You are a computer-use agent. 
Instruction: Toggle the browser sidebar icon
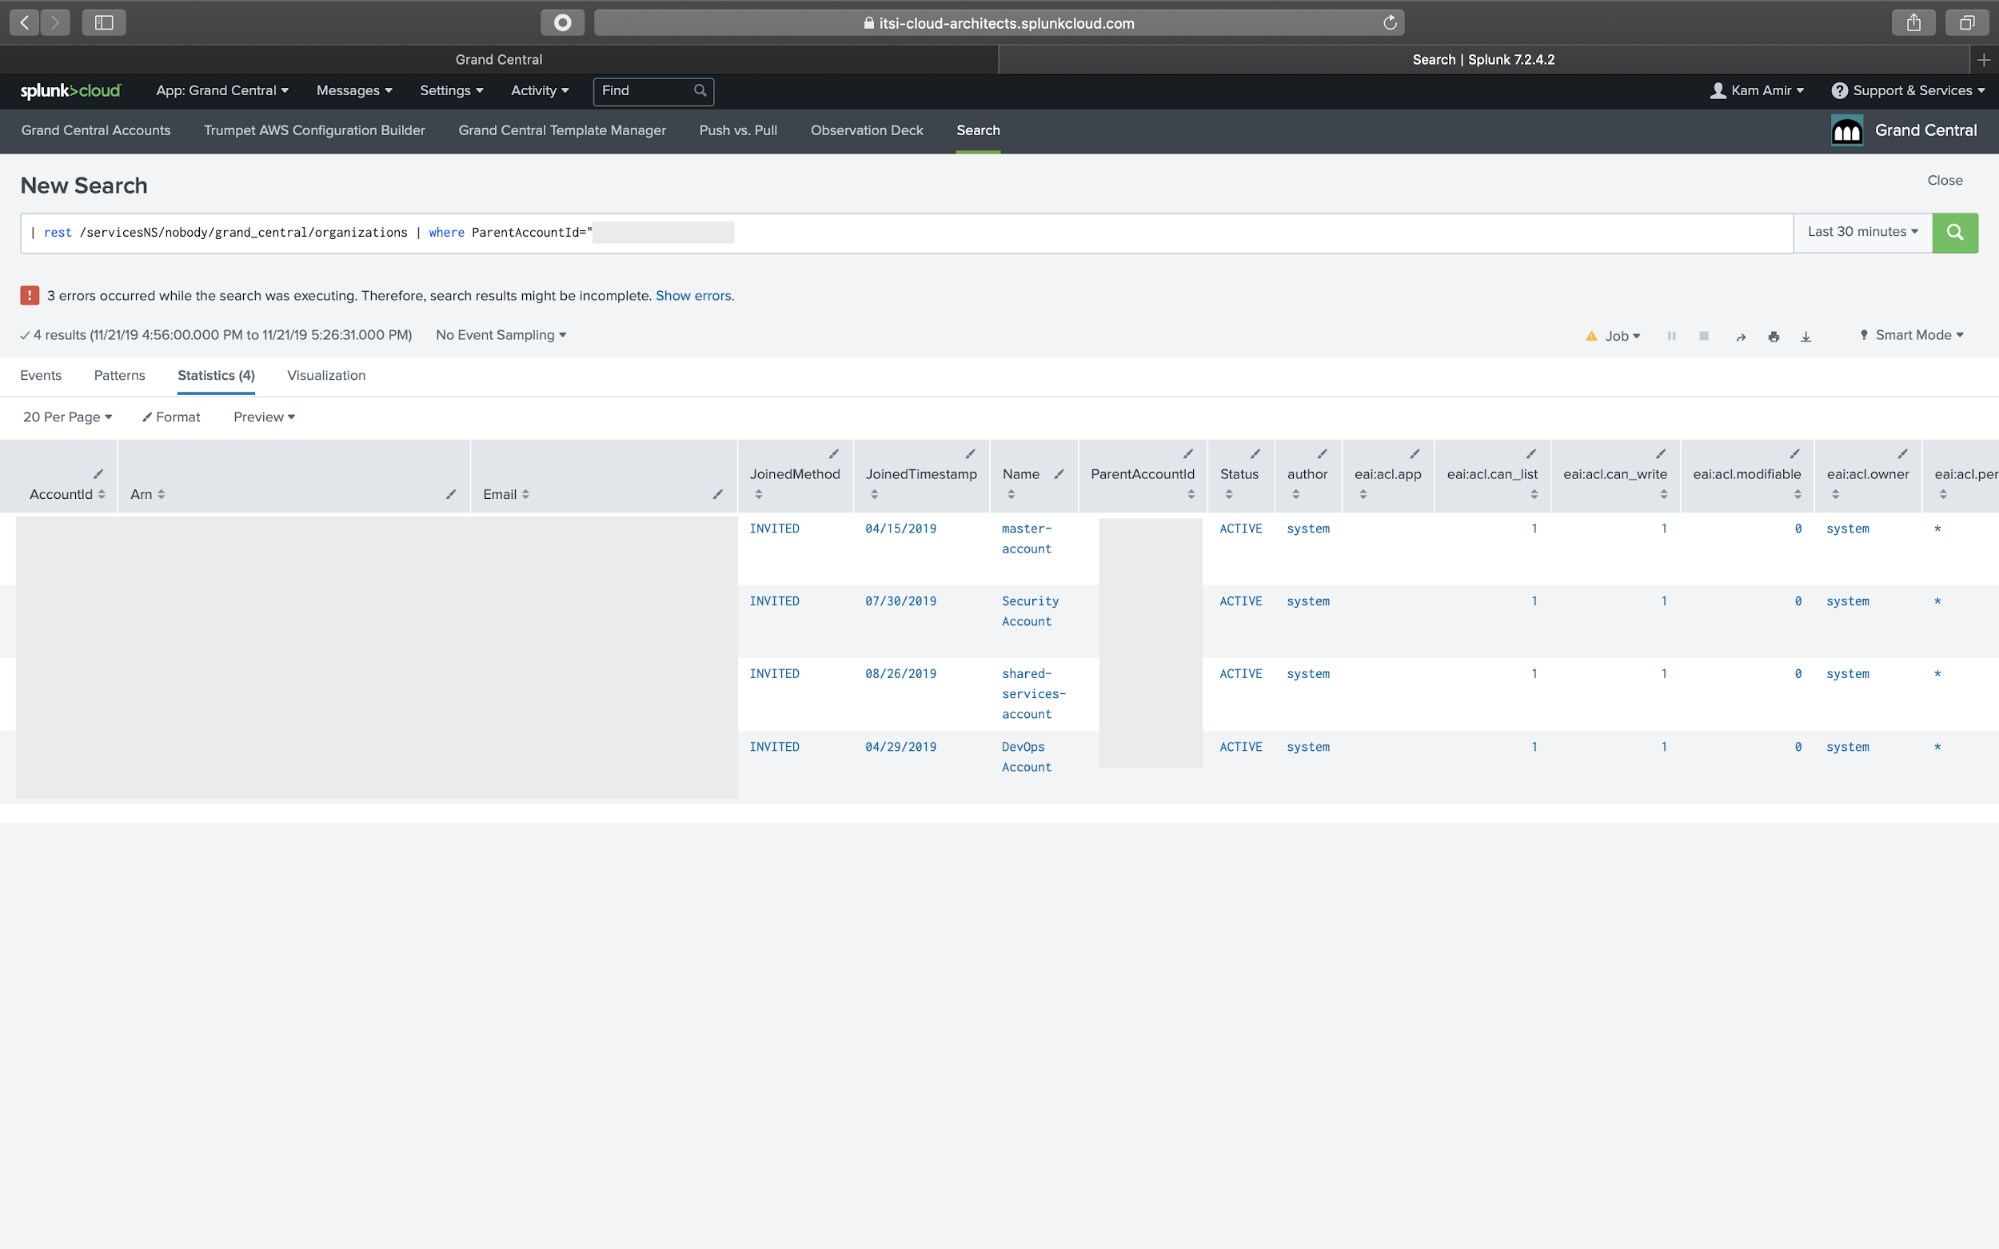(104, 22)
